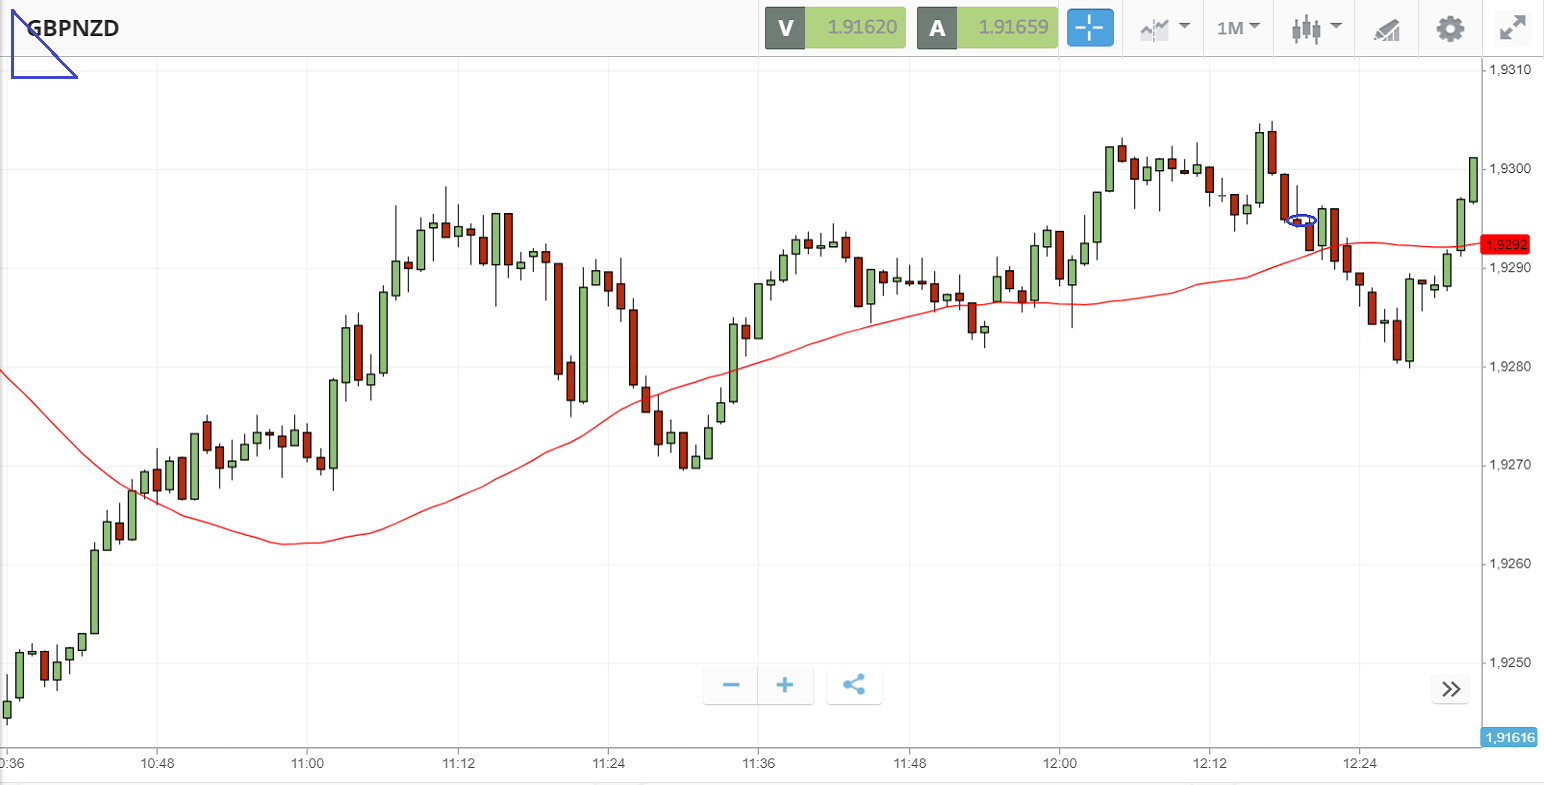Zoom in the chart with plus button
The height and width of the screenshot is (785, 1544).
tap(785, 685)
